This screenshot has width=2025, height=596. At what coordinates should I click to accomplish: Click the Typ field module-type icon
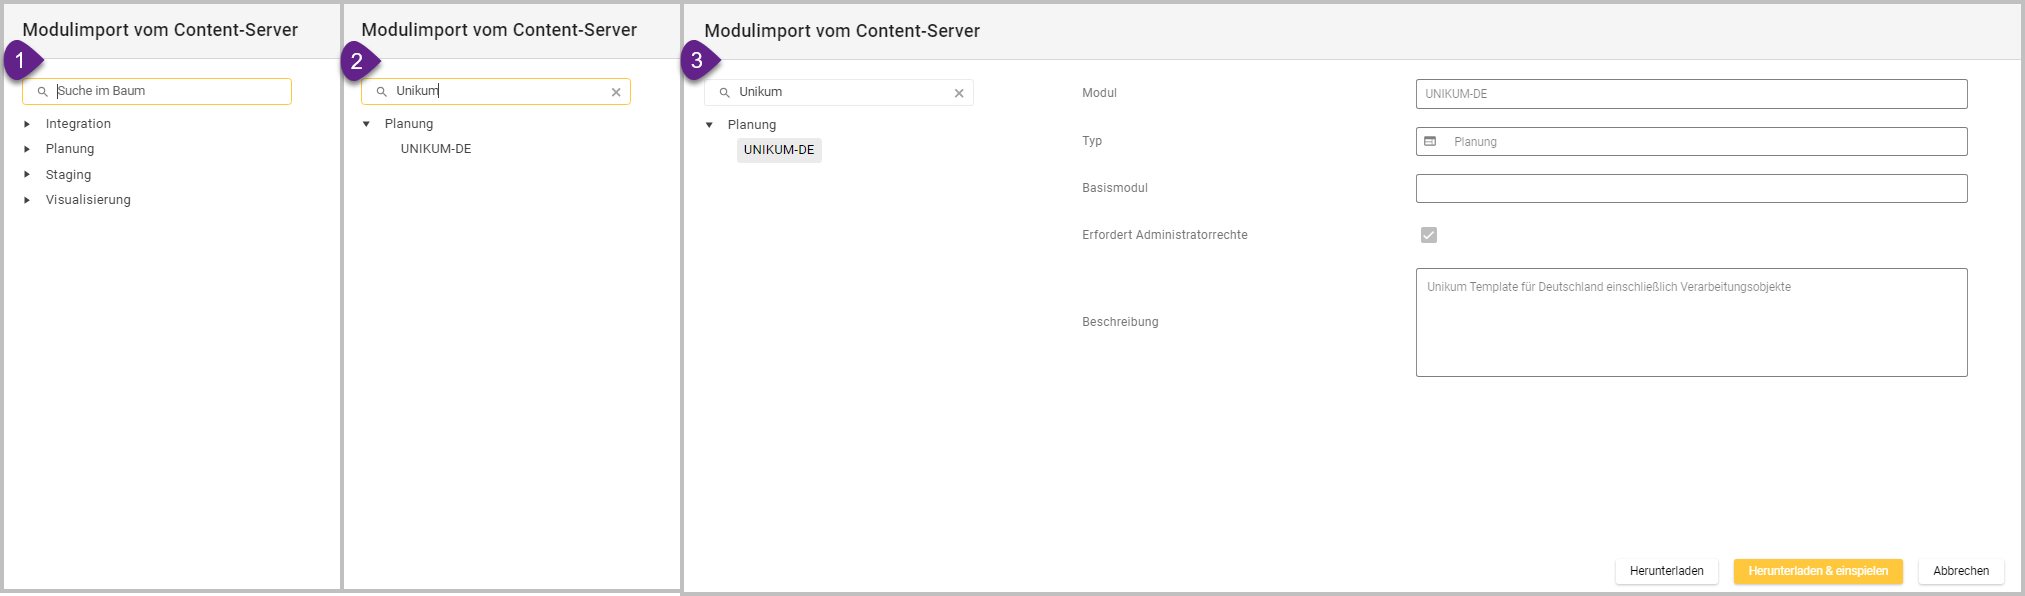point(1430,142)
